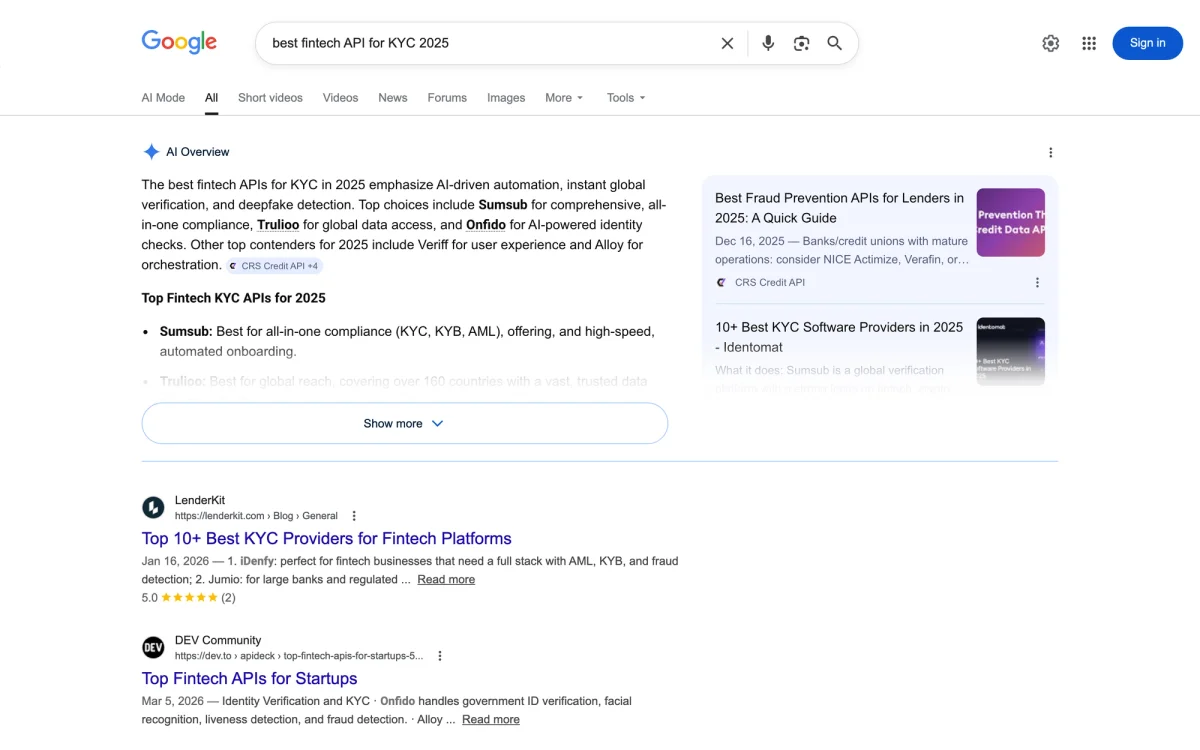The image size is (1200, 750).
Task: Click the five-star rating under the LenderKit result
Action: pyautogui.click(x=188, y=597)
